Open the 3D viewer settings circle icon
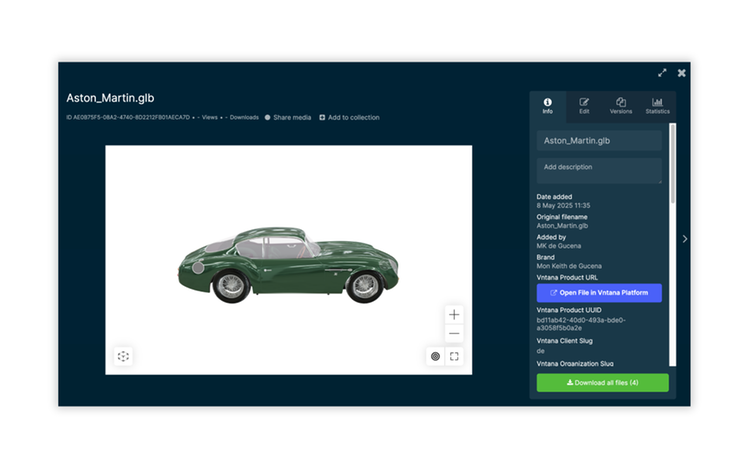 coord(435,356)
